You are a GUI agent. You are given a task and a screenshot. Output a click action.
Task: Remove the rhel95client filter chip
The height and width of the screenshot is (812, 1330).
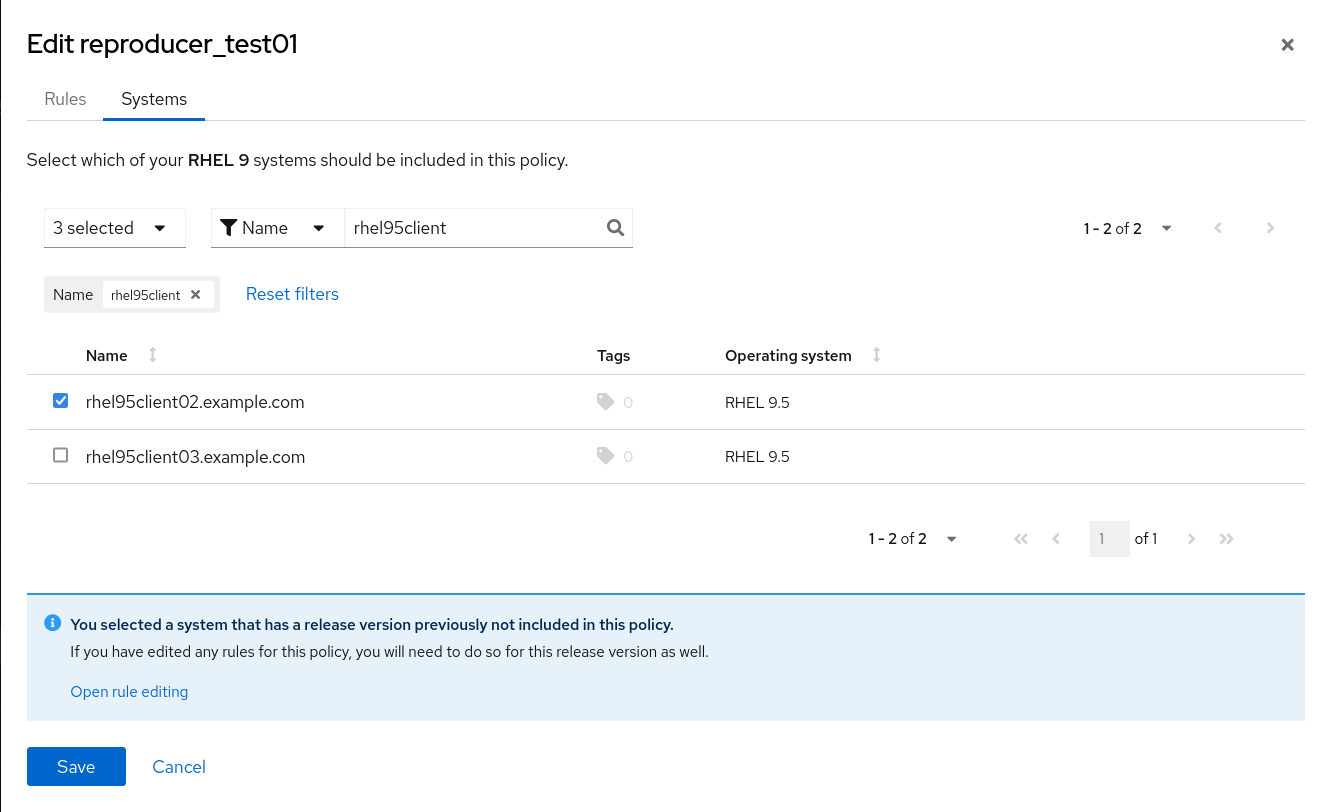pyautogui.click(x=196, y=295)
